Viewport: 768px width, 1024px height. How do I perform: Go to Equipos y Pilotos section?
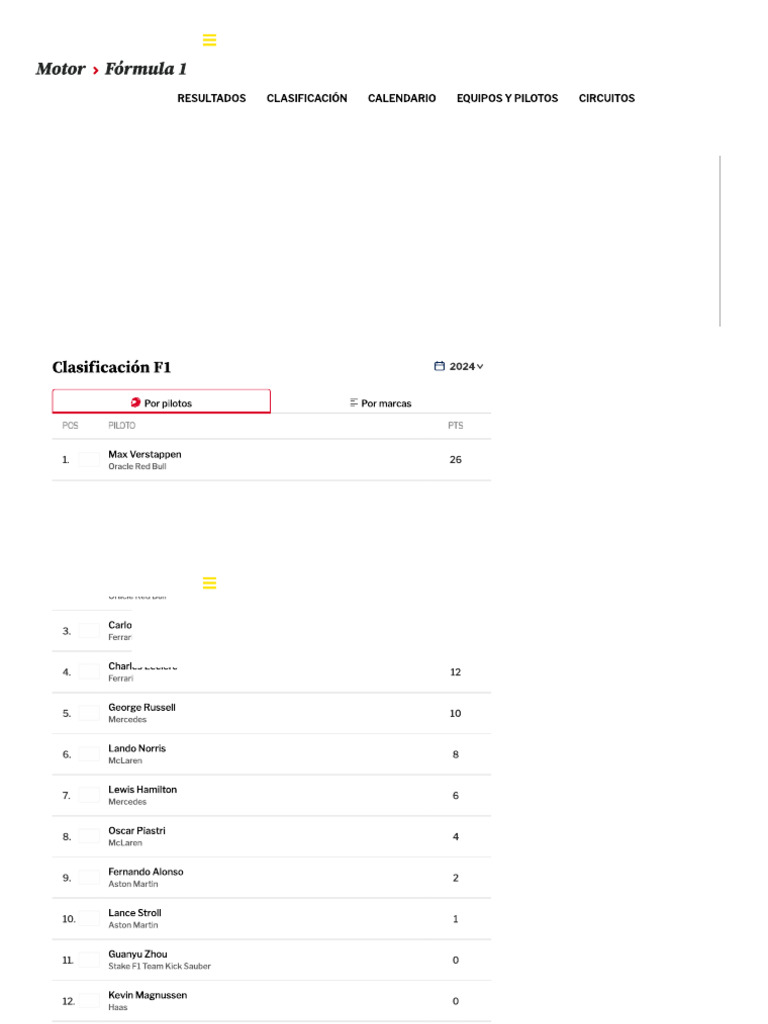(x=507, y=98)
